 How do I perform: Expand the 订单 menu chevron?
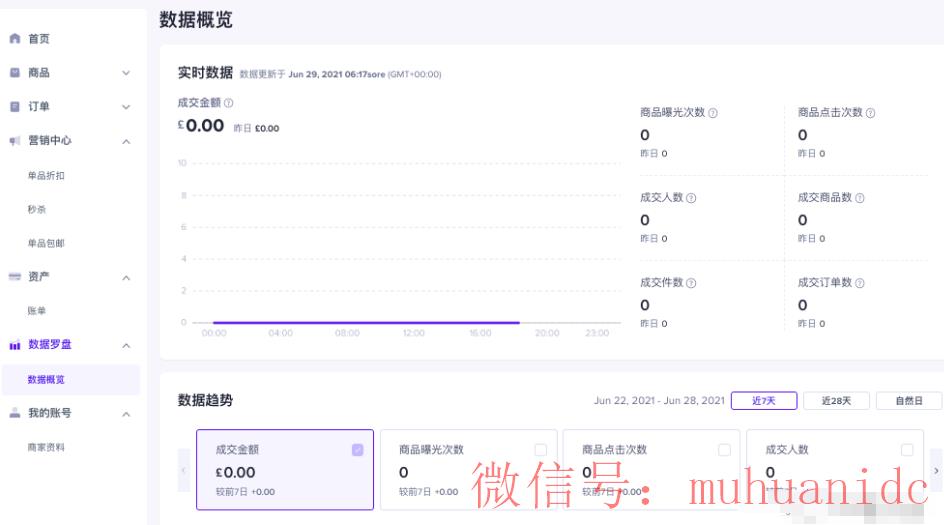[126, 107]
